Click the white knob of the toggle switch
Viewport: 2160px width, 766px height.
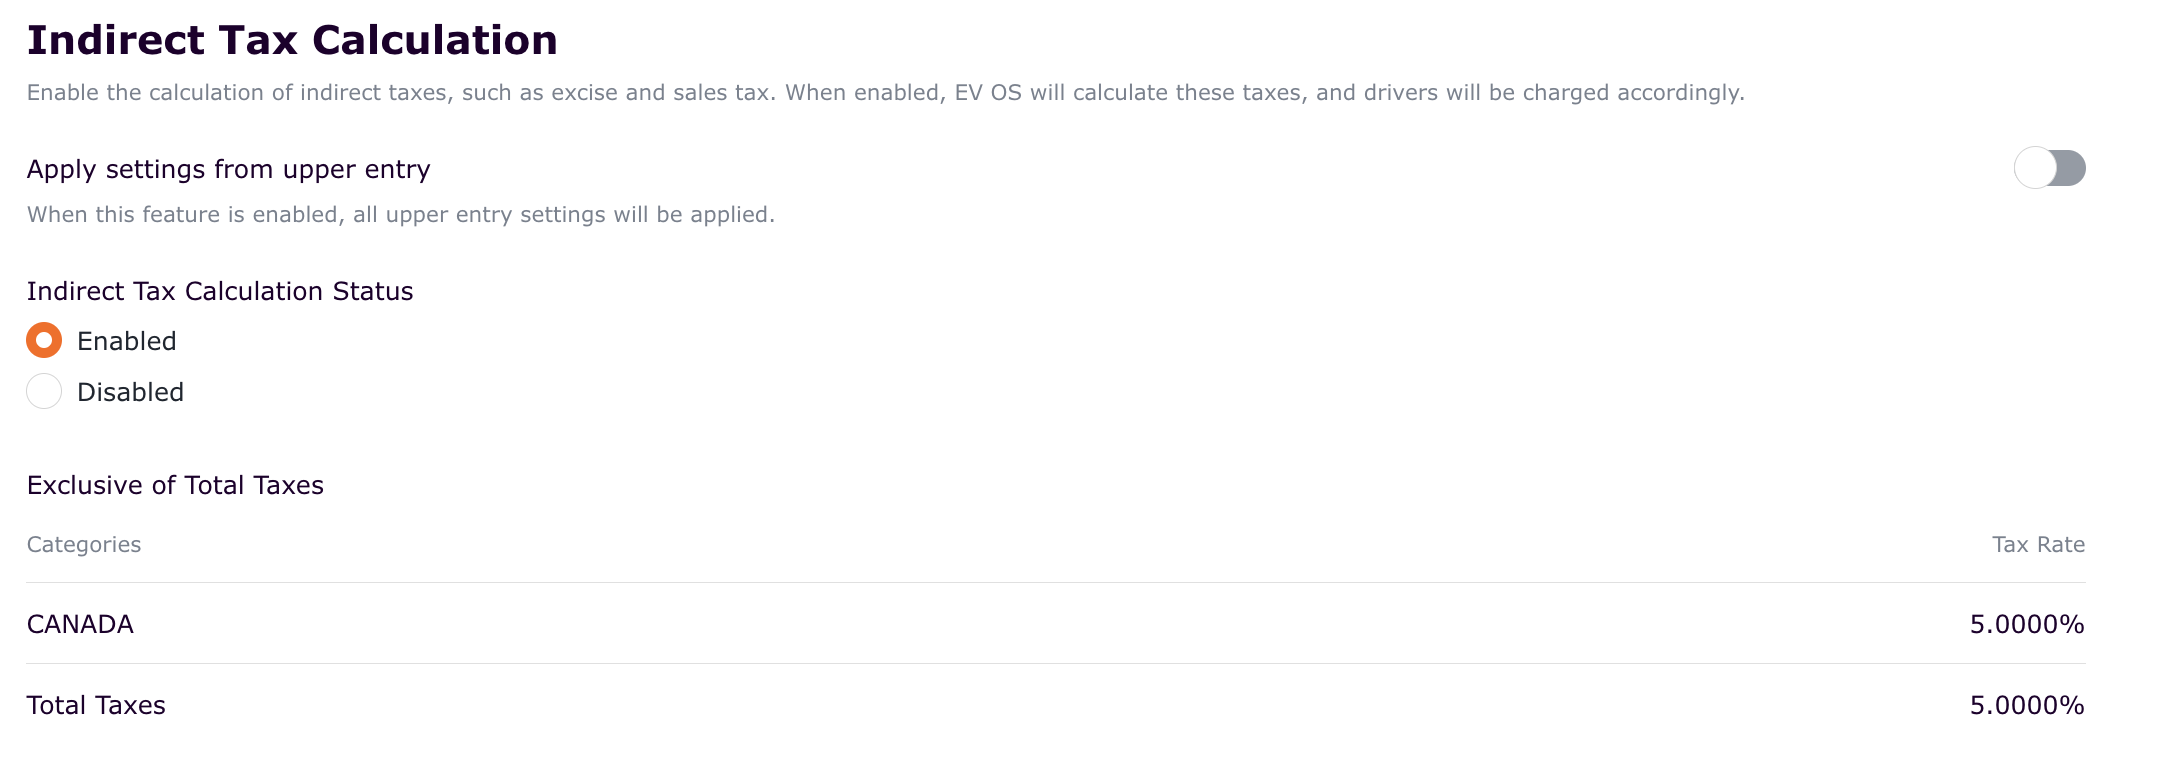tap(2034, 168)
